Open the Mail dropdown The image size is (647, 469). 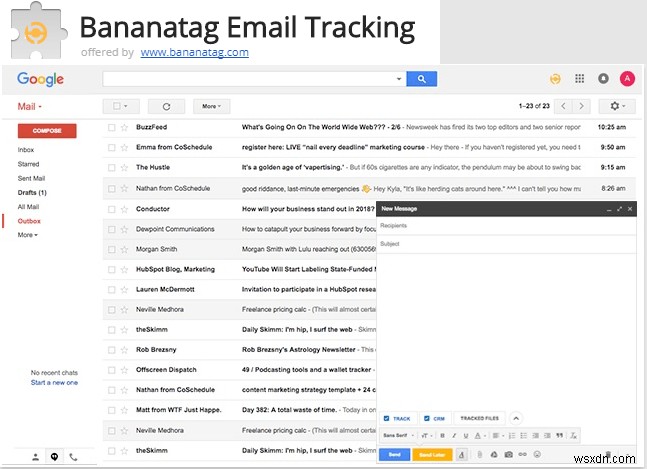(29, 106)
